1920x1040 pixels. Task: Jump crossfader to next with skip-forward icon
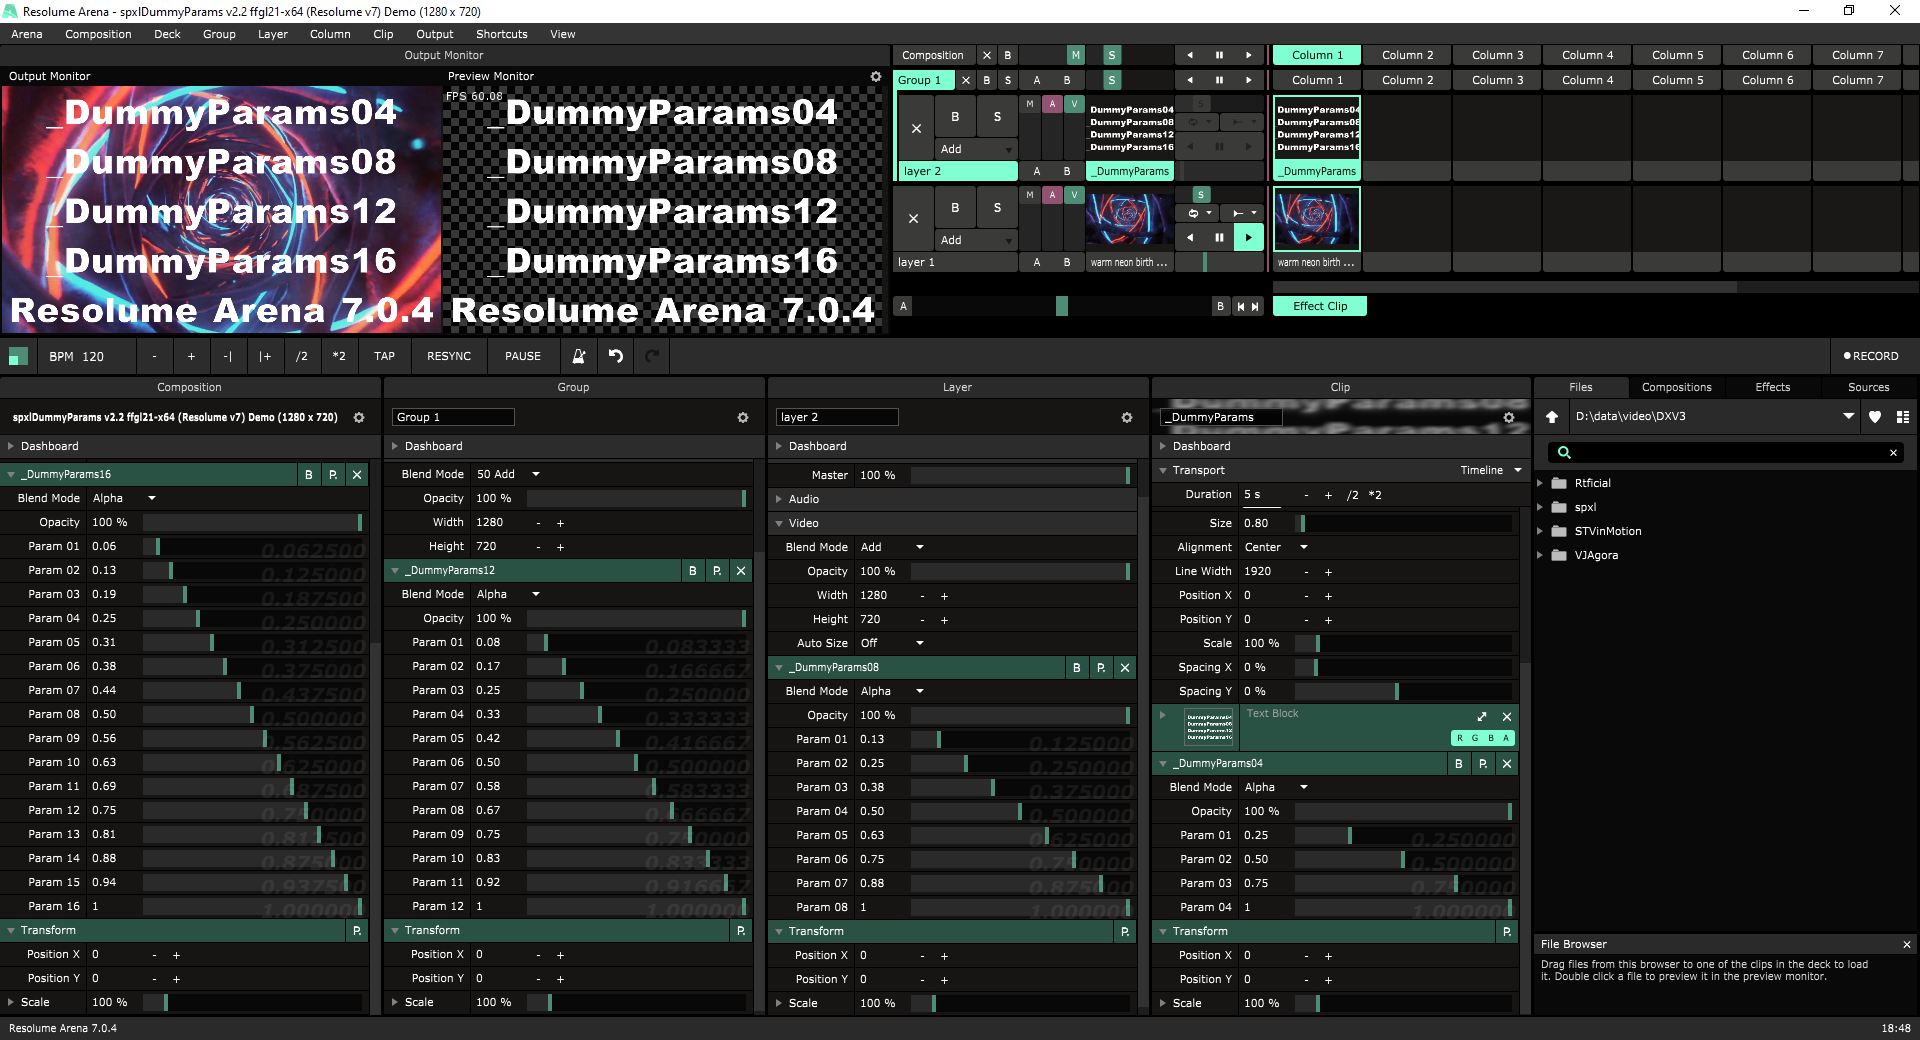click(x=1255, y=307)
